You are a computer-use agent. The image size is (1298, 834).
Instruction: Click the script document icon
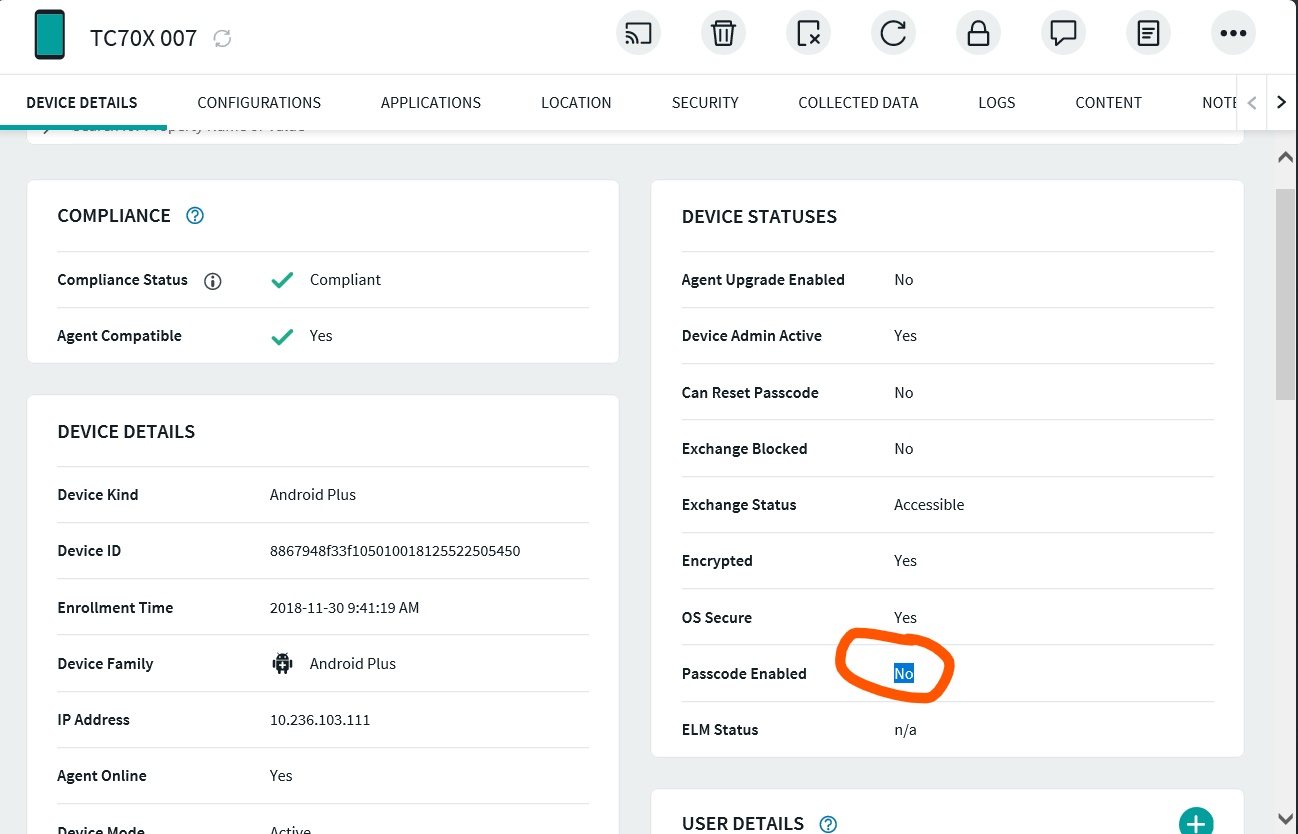[1148, 34]
